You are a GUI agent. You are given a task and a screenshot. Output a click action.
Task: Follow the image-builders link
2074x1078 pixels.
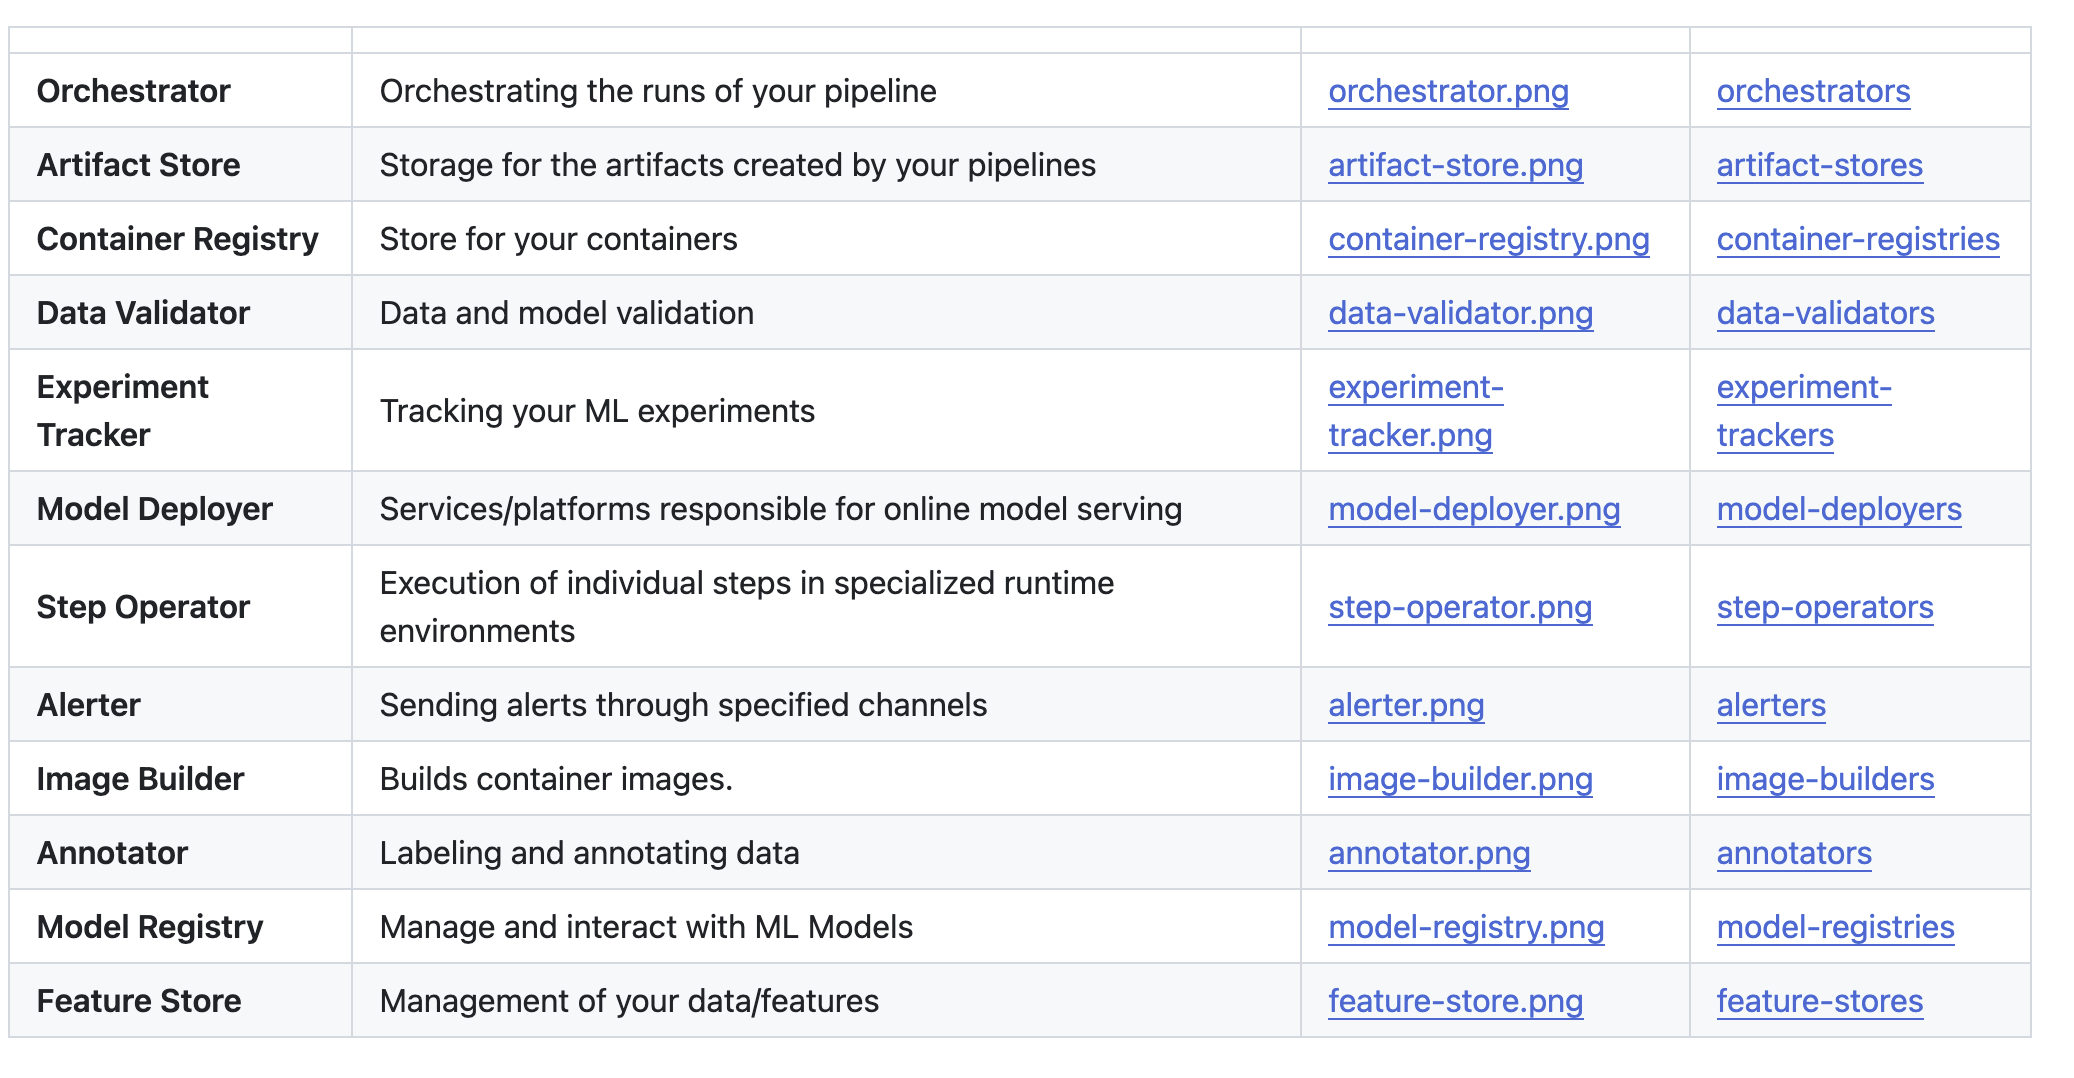[x=1825, y=779]
